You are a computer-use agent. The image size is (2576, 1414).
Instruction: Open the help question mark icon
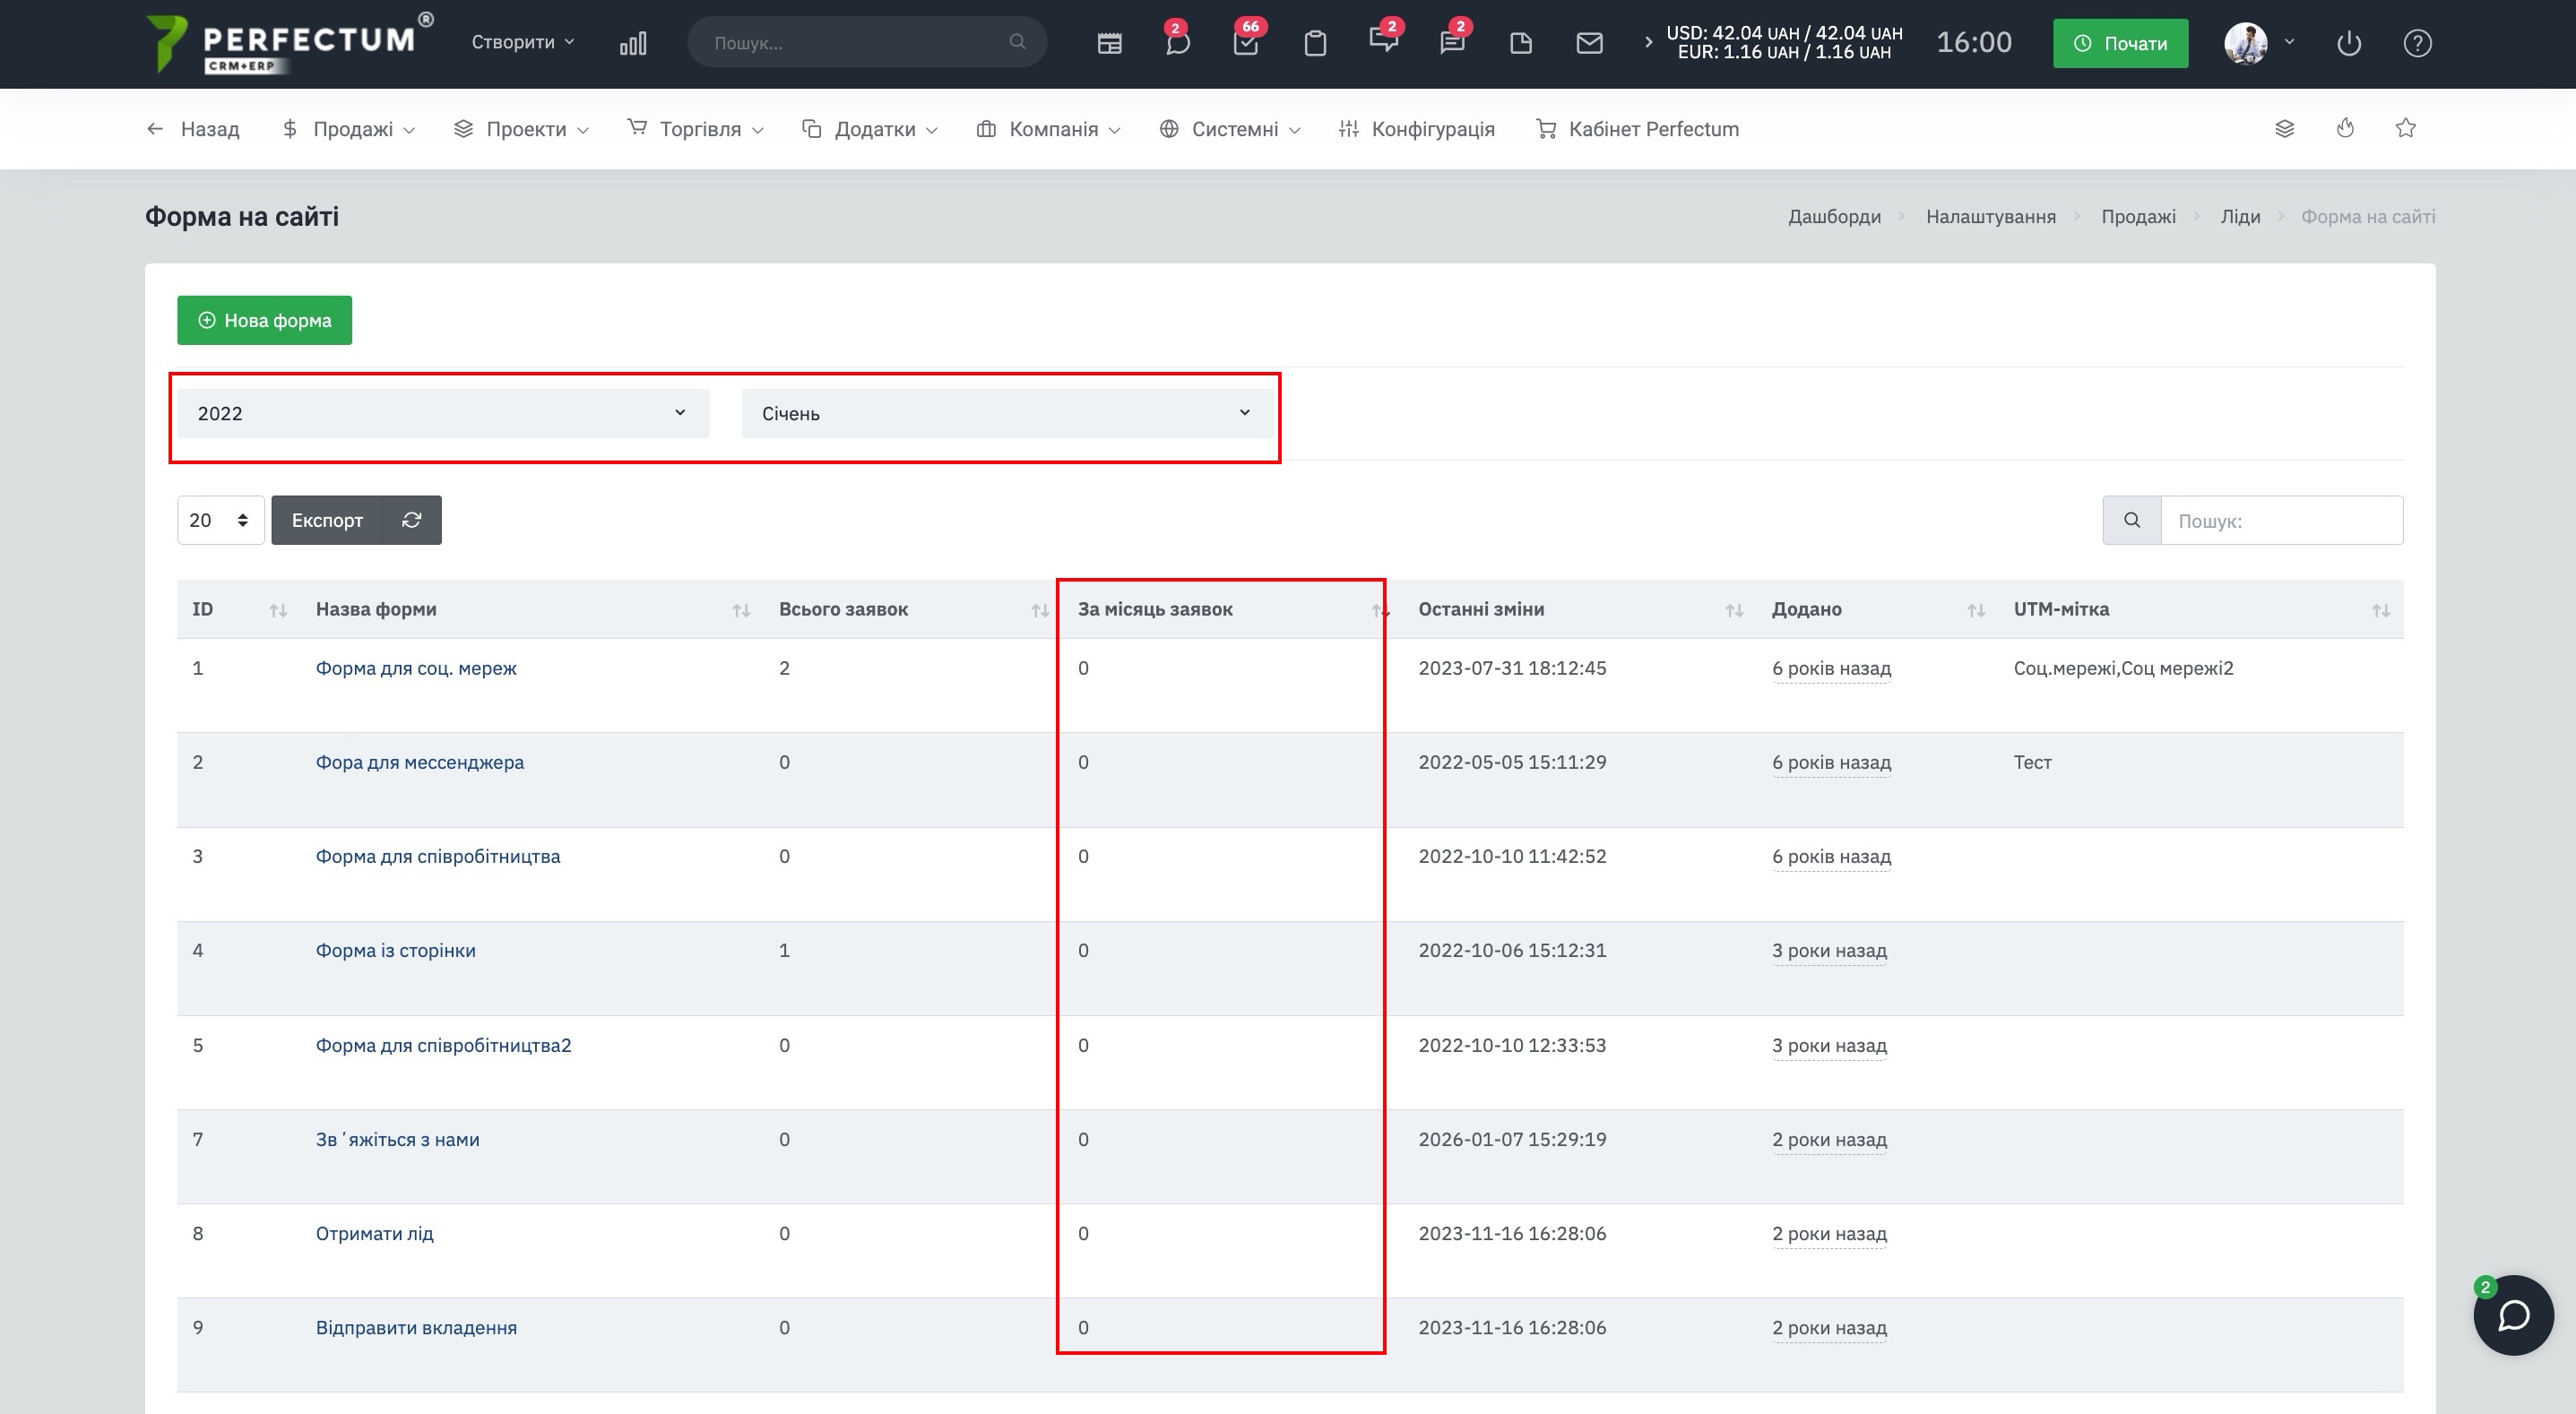point(2417,43)
